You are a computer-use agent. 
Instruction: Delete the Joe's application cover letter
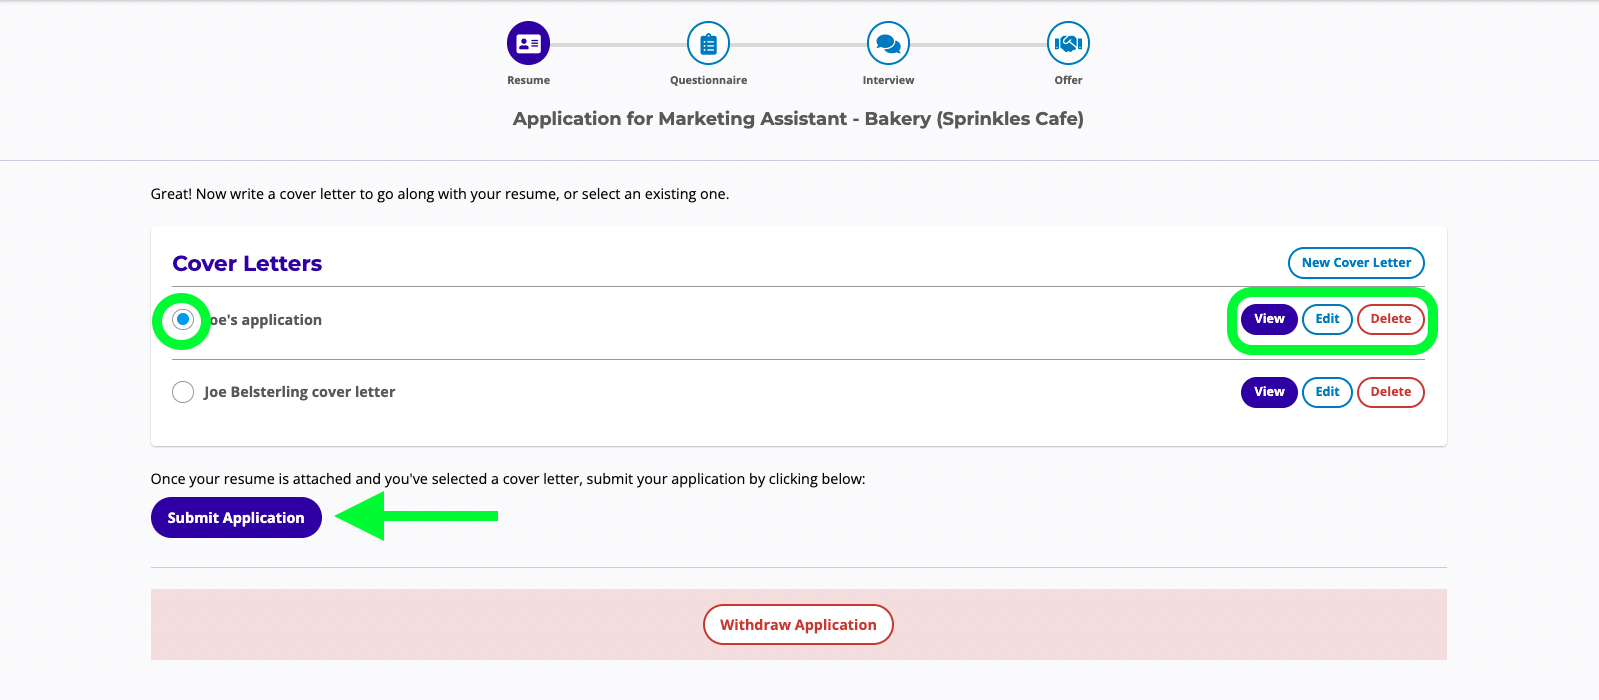point(1390,319)
